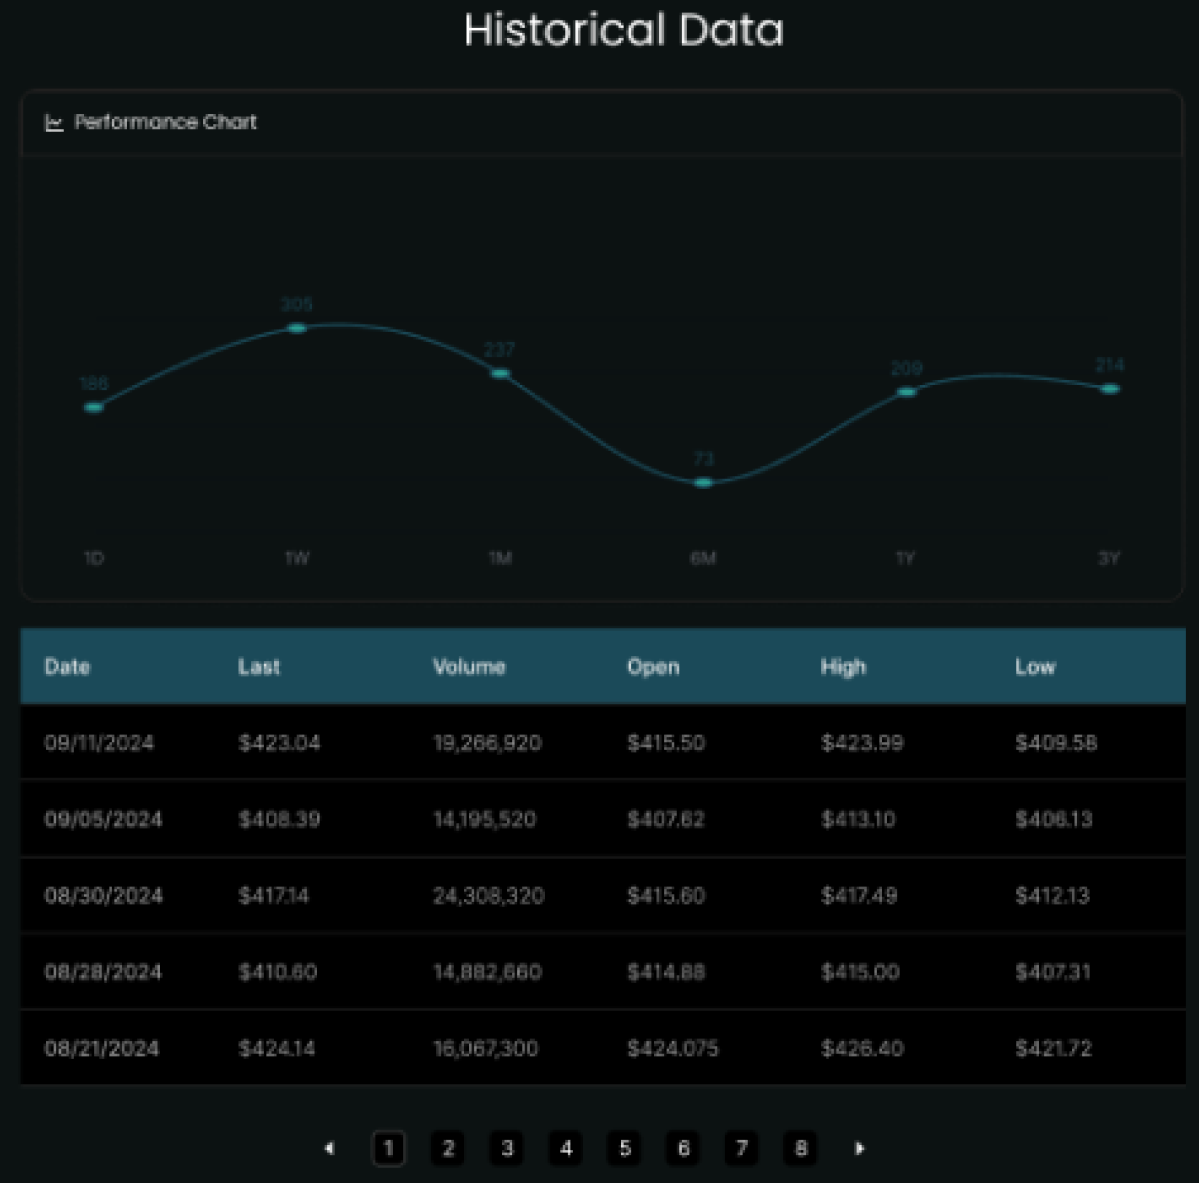Screen dimensions: 1199x1183
Task: Select the 1Y time range
Action: [906, 559]
